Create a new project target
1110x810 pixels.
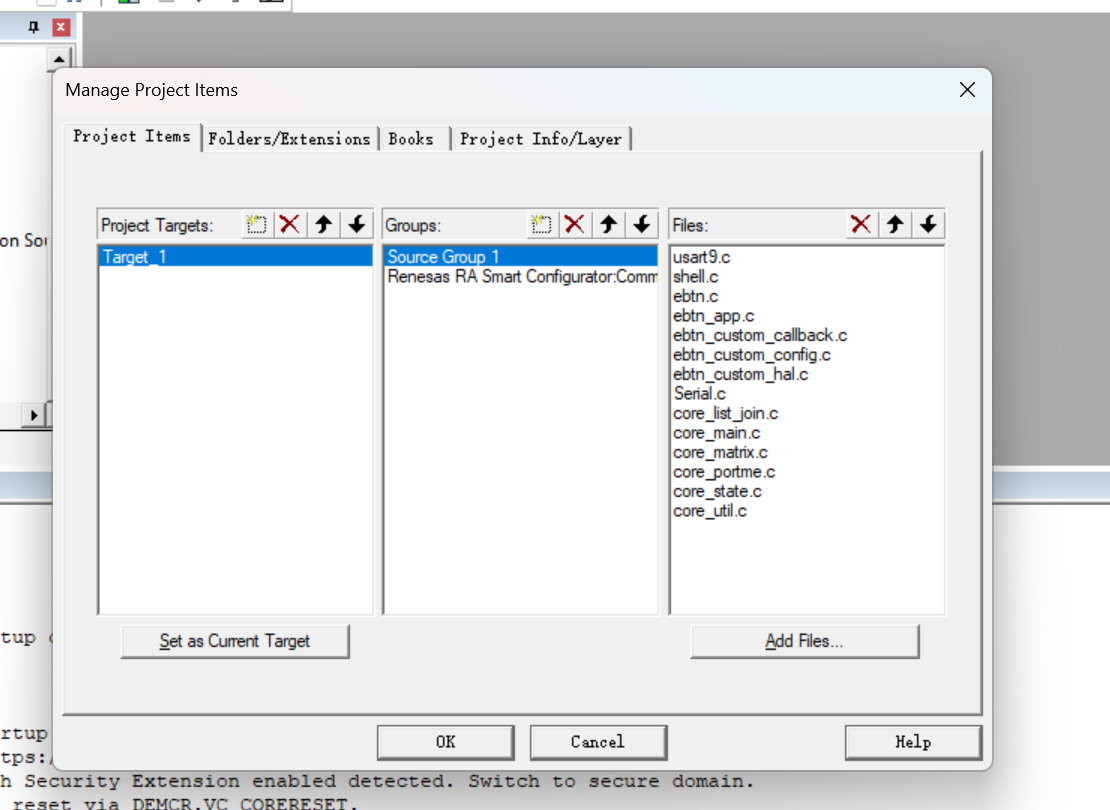pyautogui.click(x=256, y=225)
